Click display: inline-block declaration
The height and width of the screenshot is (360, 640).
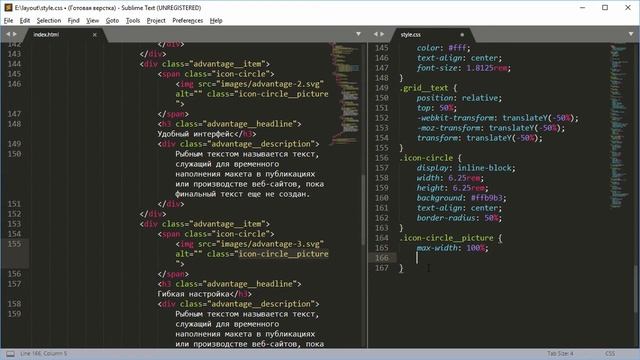pos(466,168)
